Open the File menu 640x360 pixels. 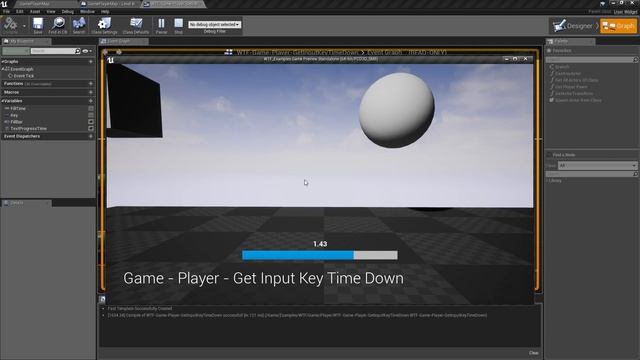click(x=6, y=11)
